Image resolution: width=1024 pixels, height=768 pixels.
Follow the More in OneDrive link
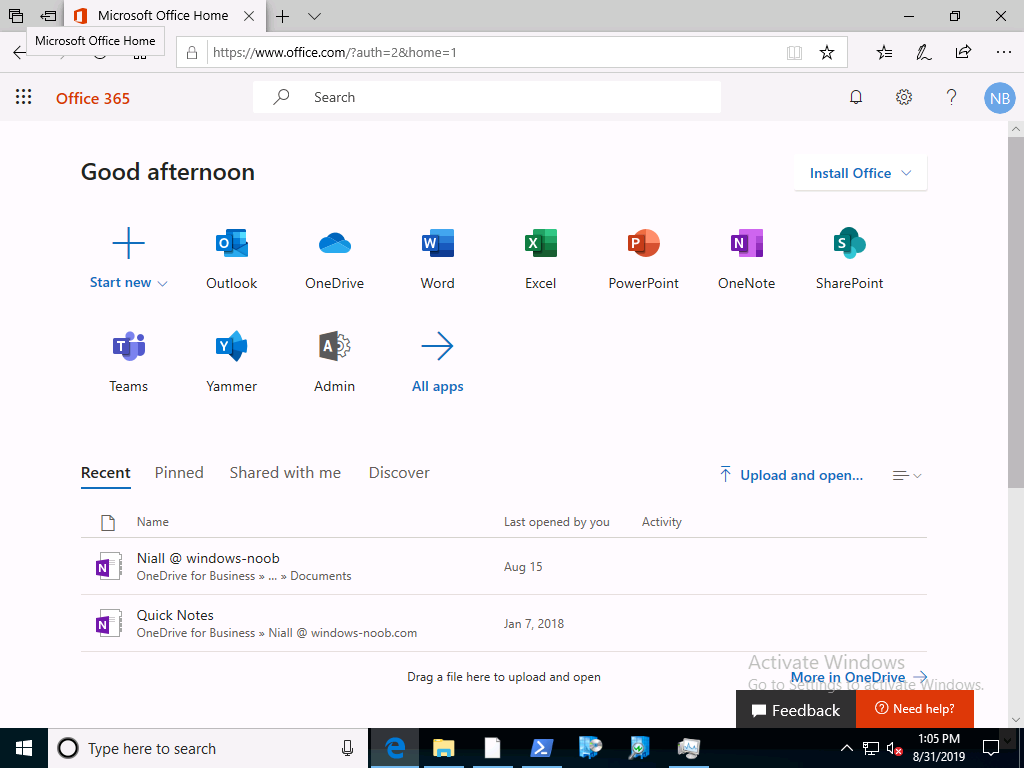(x=859, y=677)
